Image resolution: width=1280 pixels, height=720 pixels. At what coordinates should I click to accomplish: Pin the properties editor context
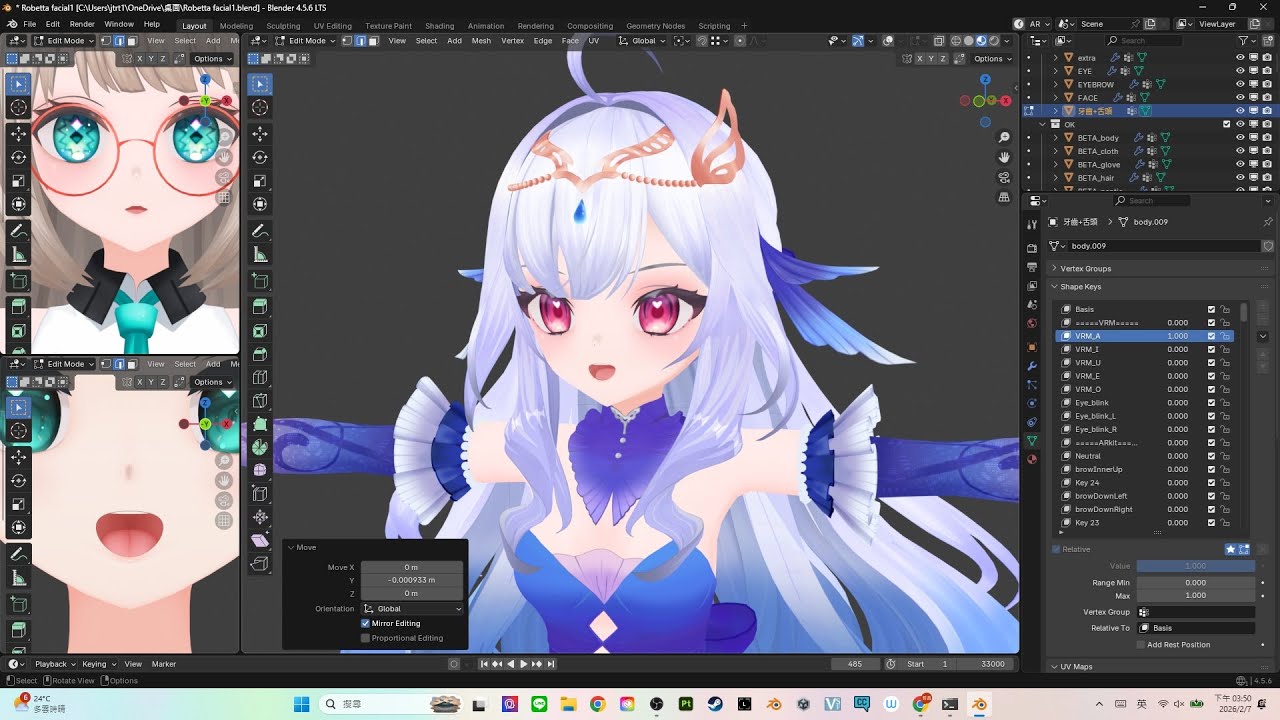[1268, 222]
